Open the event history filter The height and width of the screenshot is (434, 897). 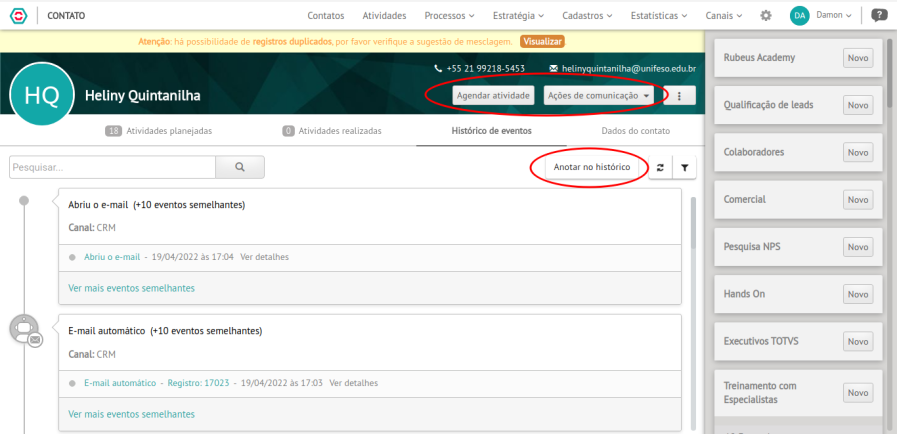tap(684, 168)
